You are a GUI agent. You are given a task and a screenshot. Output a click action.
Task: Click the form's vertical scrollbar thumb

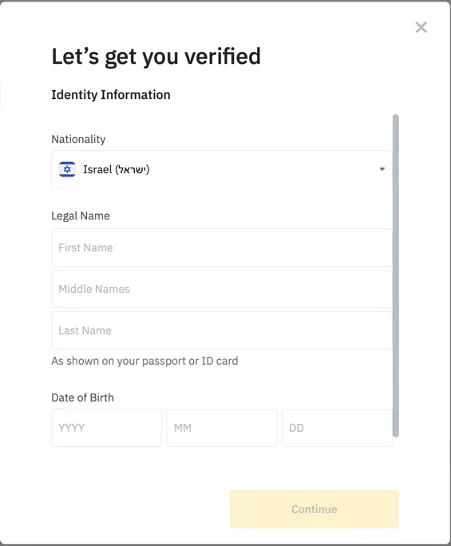396,275
